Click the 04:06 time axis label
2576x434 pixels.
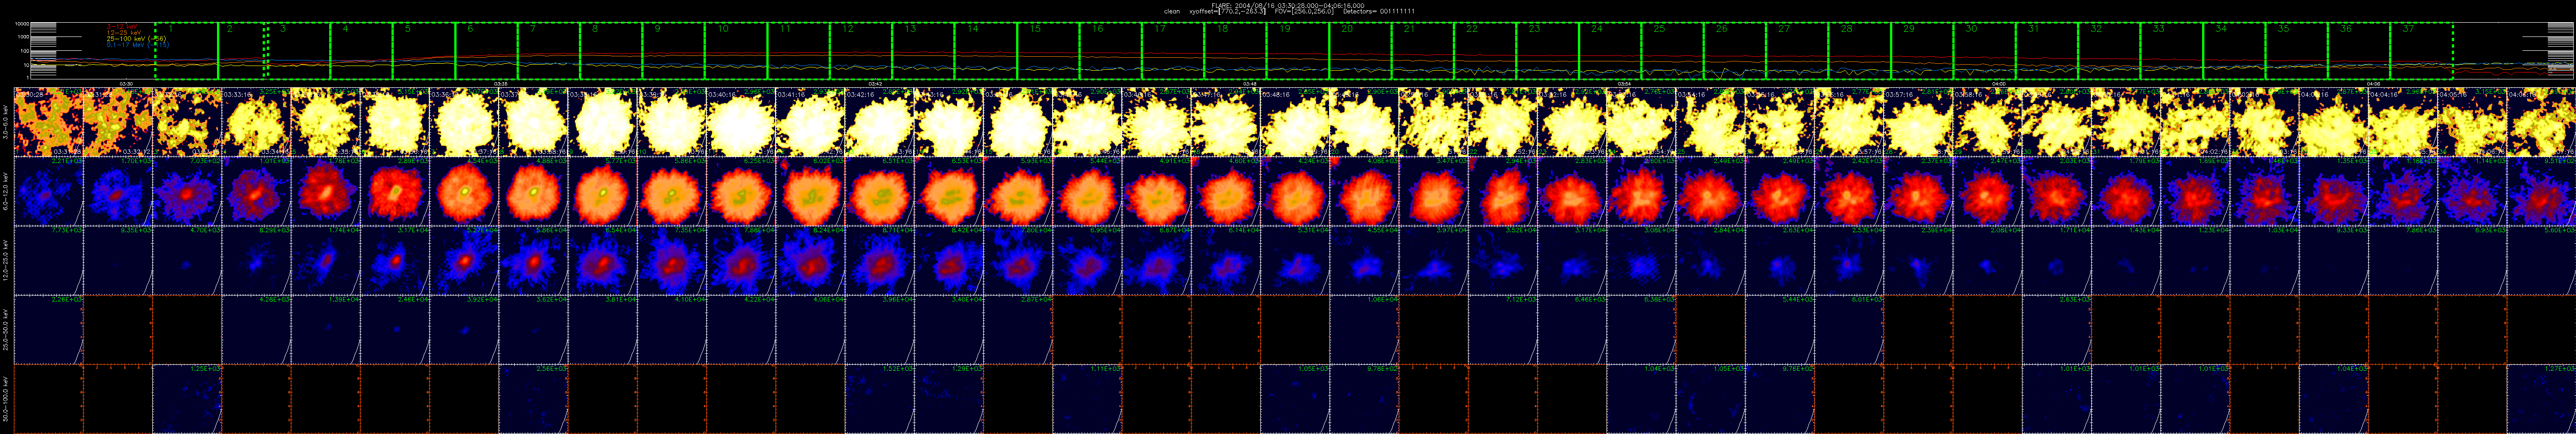(x=2374, y=84)
